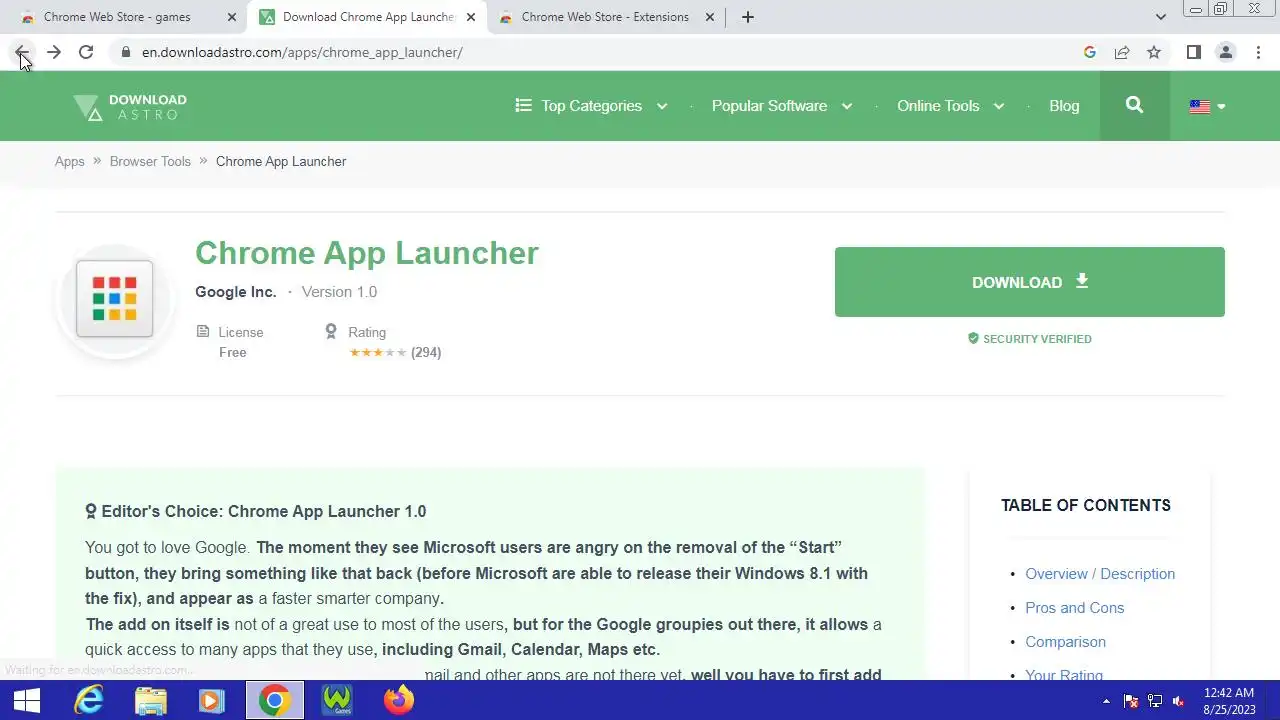Click the green DOWNLOAD button
Viewport: 1280px width, 720px height.
pos(1030,282)
